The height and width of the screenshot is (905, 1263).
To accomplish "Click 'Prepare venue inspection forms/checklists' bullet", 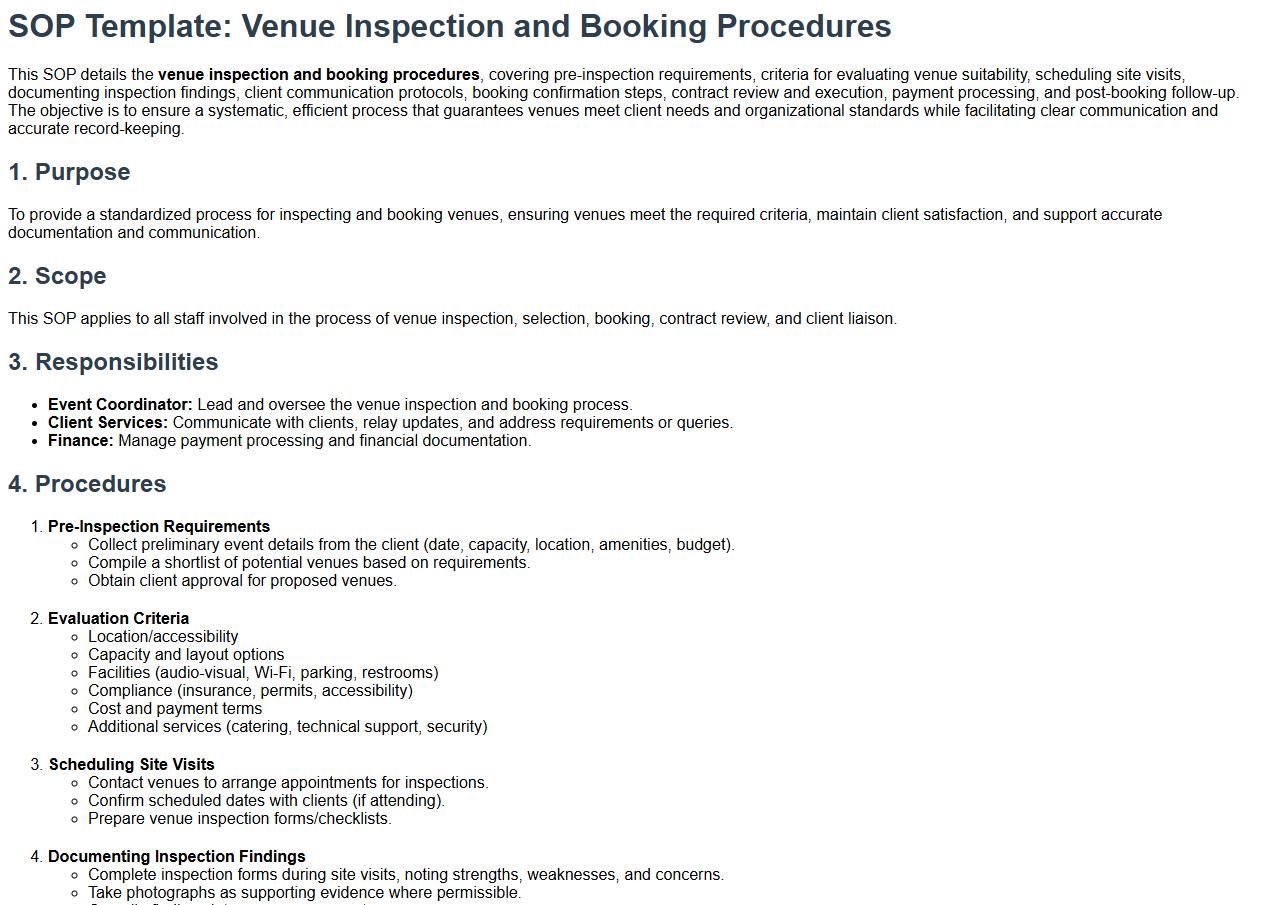I will [x=240, y=819].
